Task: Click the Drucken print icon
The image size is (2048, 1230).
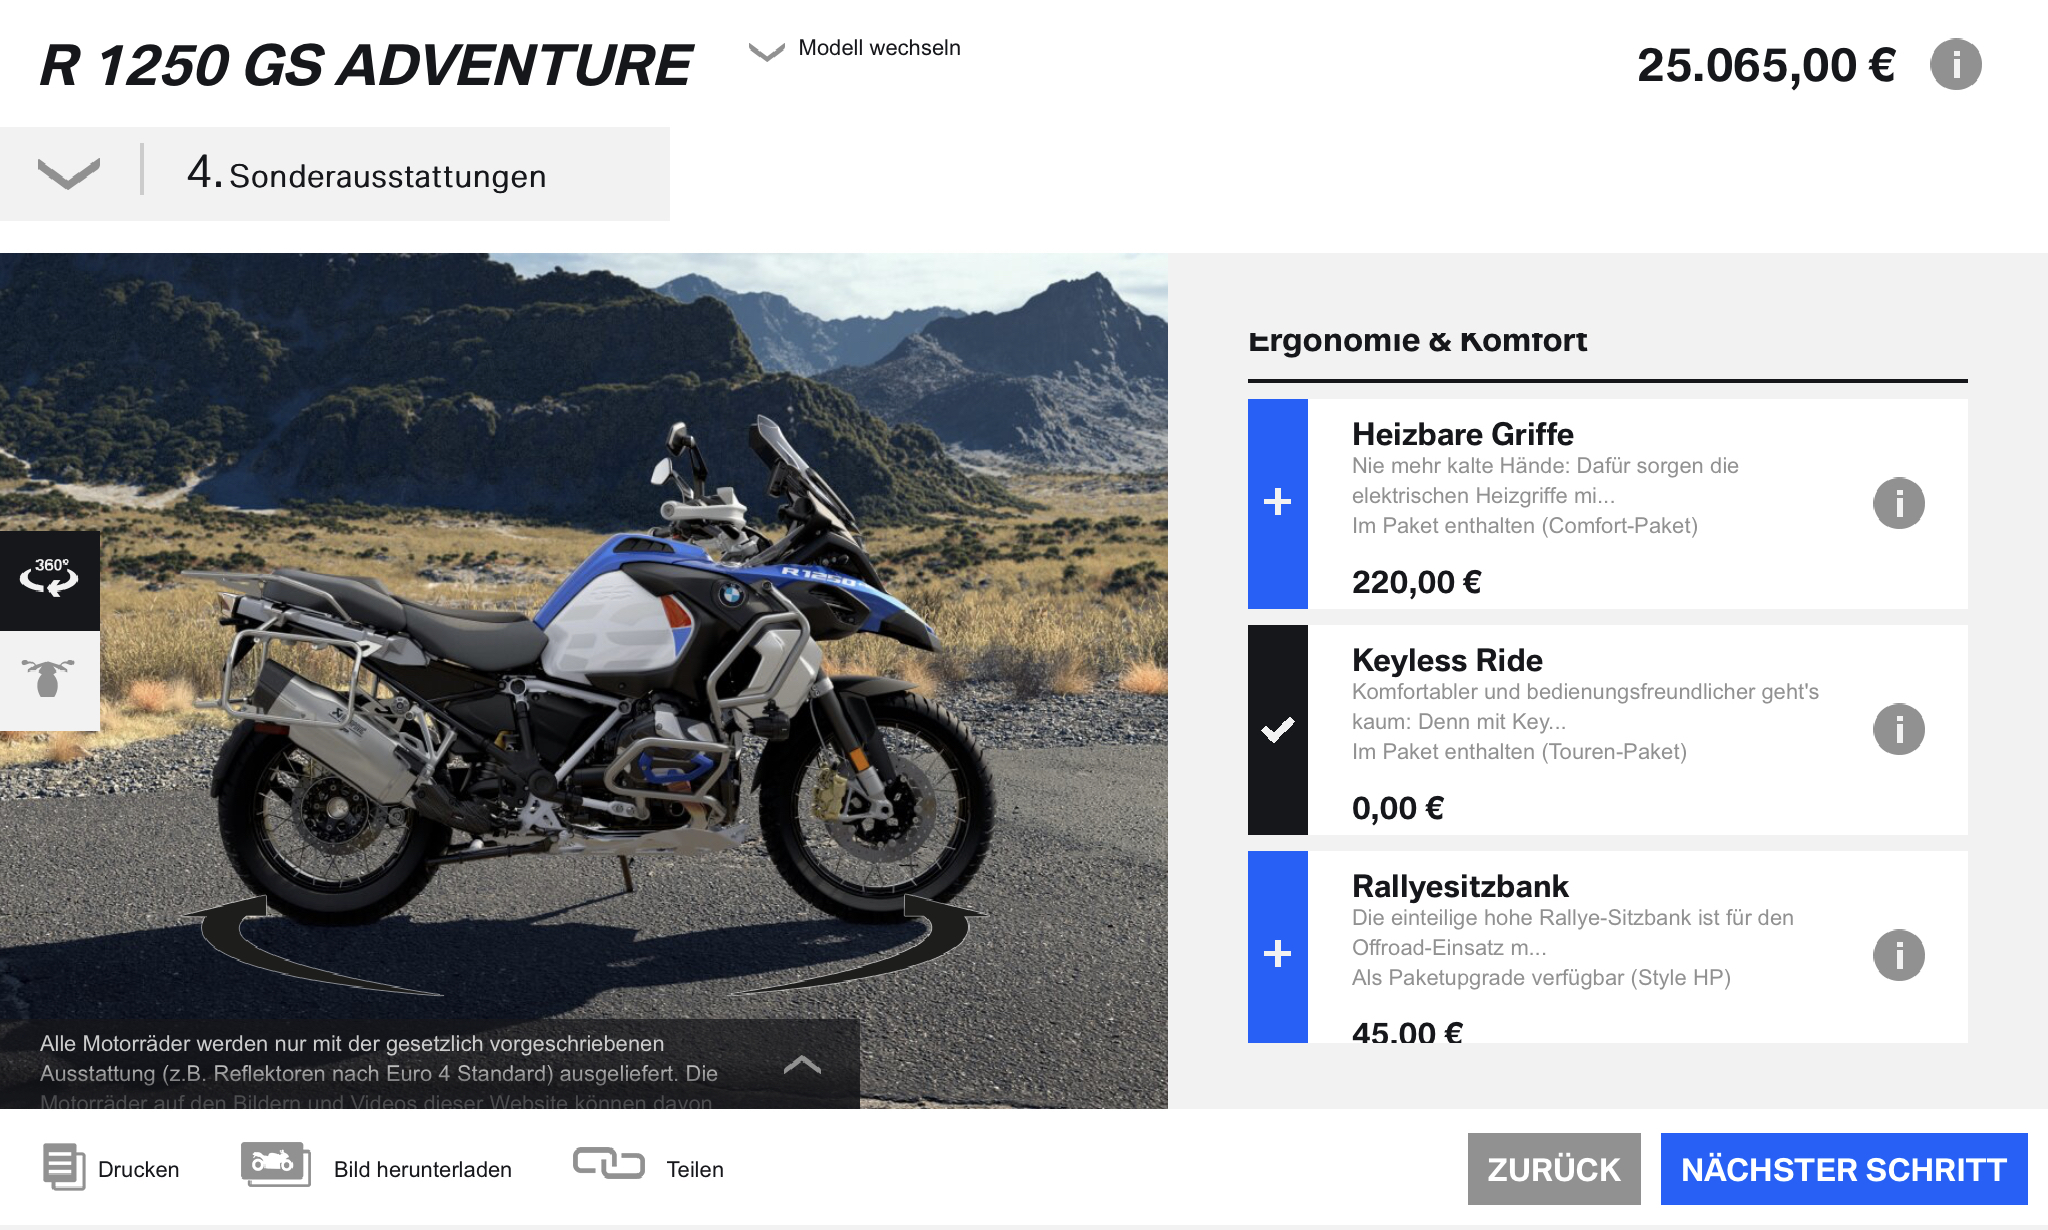Action: 64,1167
